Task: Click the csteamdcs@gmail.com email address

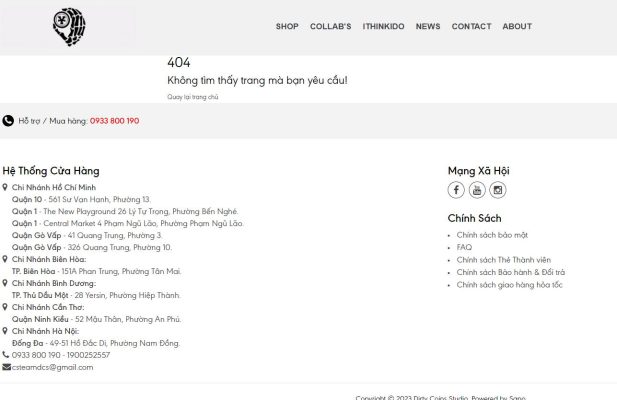Action: tap(53, 367)
